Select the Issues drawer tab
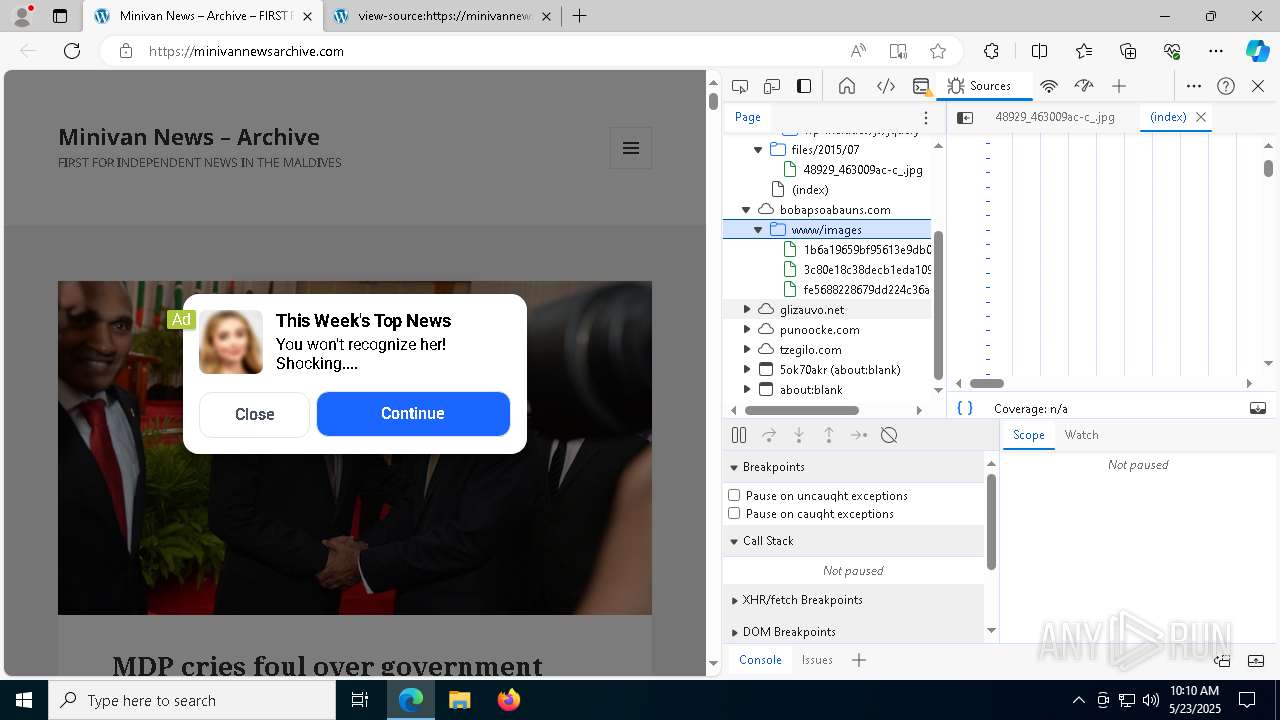 817,659
